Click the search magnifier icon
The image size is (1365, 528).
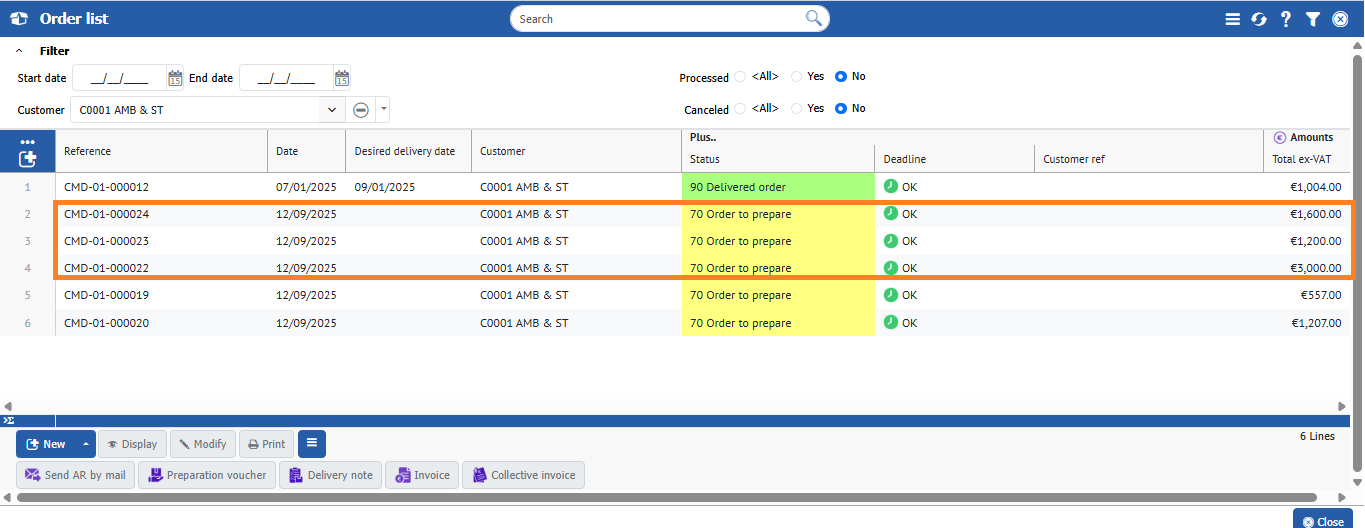pos(814,18)
